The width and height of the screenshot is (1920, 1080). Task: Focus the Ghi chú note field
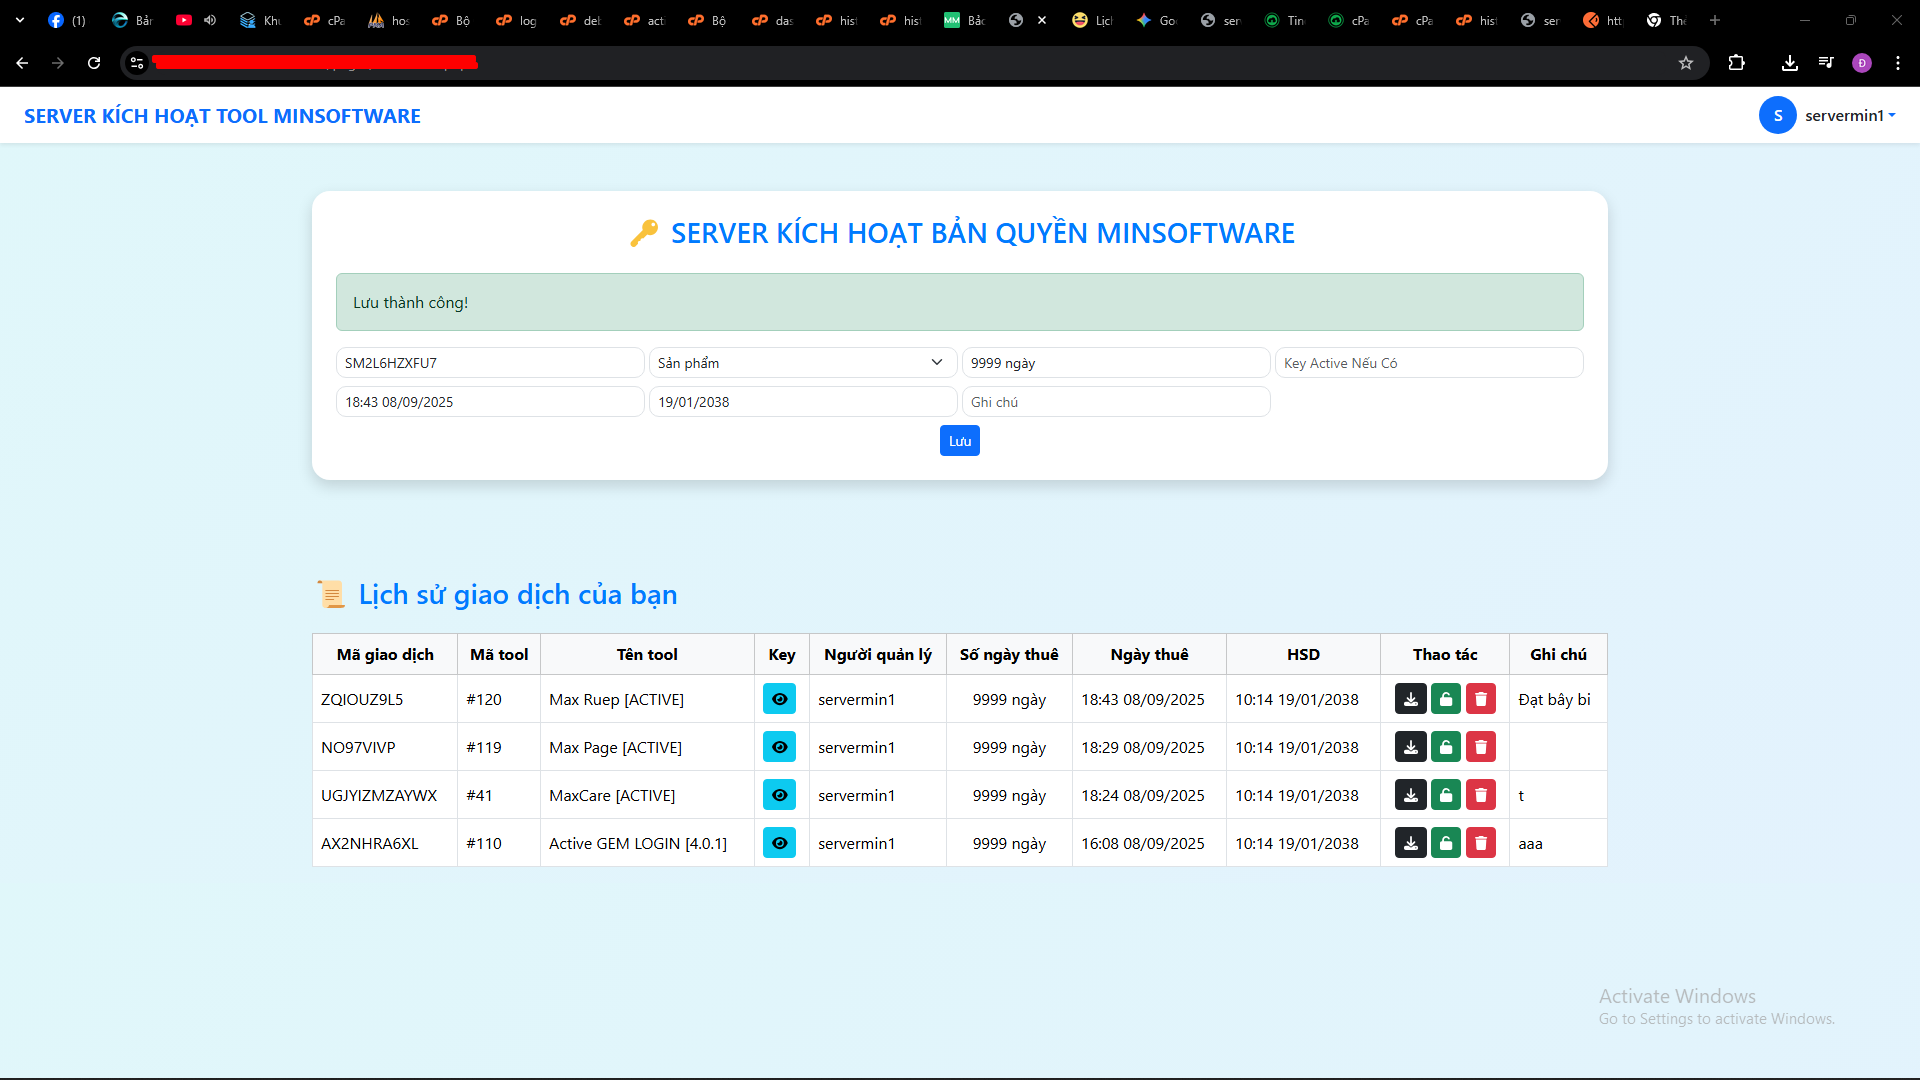tap(1116, 402)
